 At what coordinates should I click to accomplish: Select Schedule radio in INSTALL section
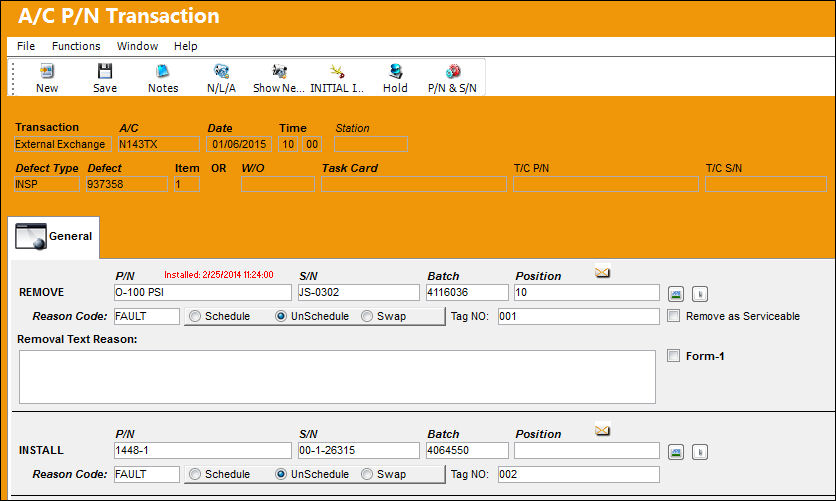pos(195,474)
